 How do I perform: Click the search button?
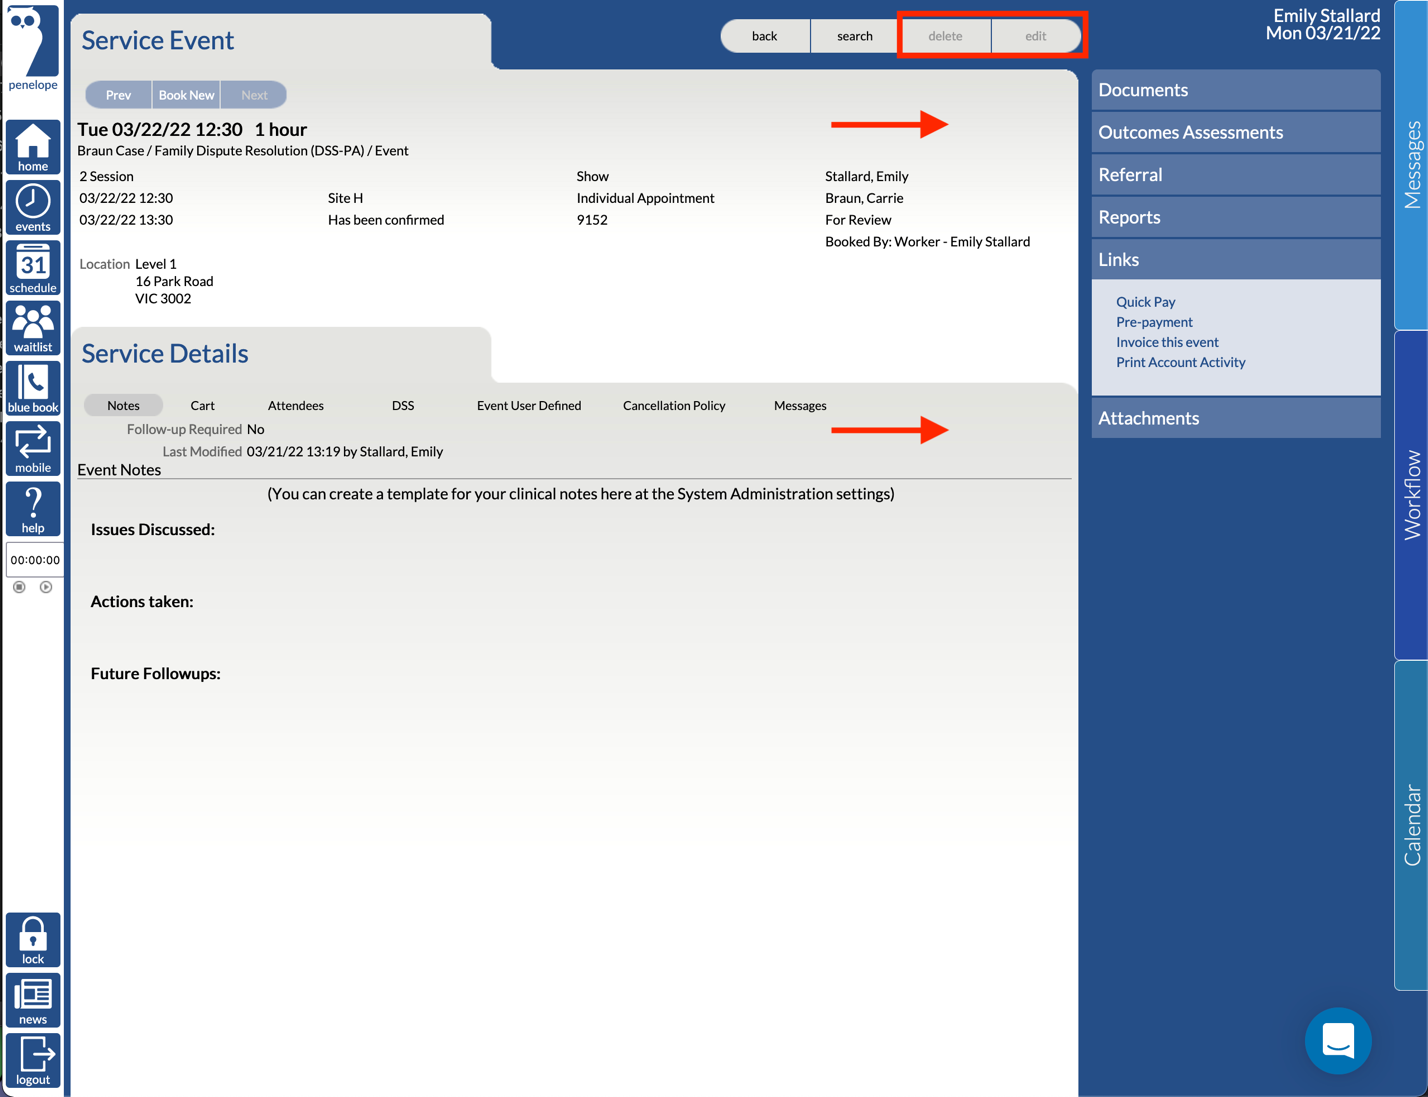pyautogui.click(x=855, y=36)
